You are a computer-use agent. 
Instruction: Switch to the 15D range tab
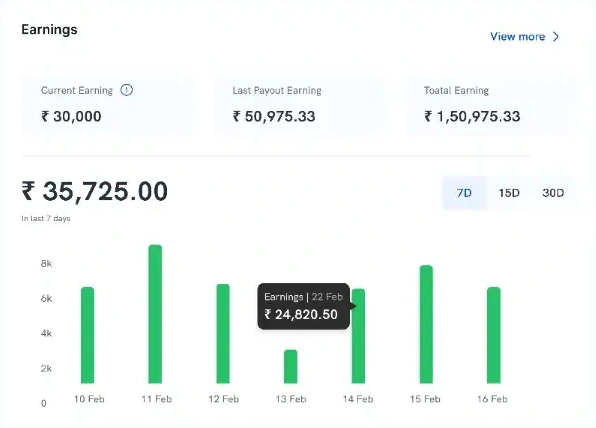point(509,193)
